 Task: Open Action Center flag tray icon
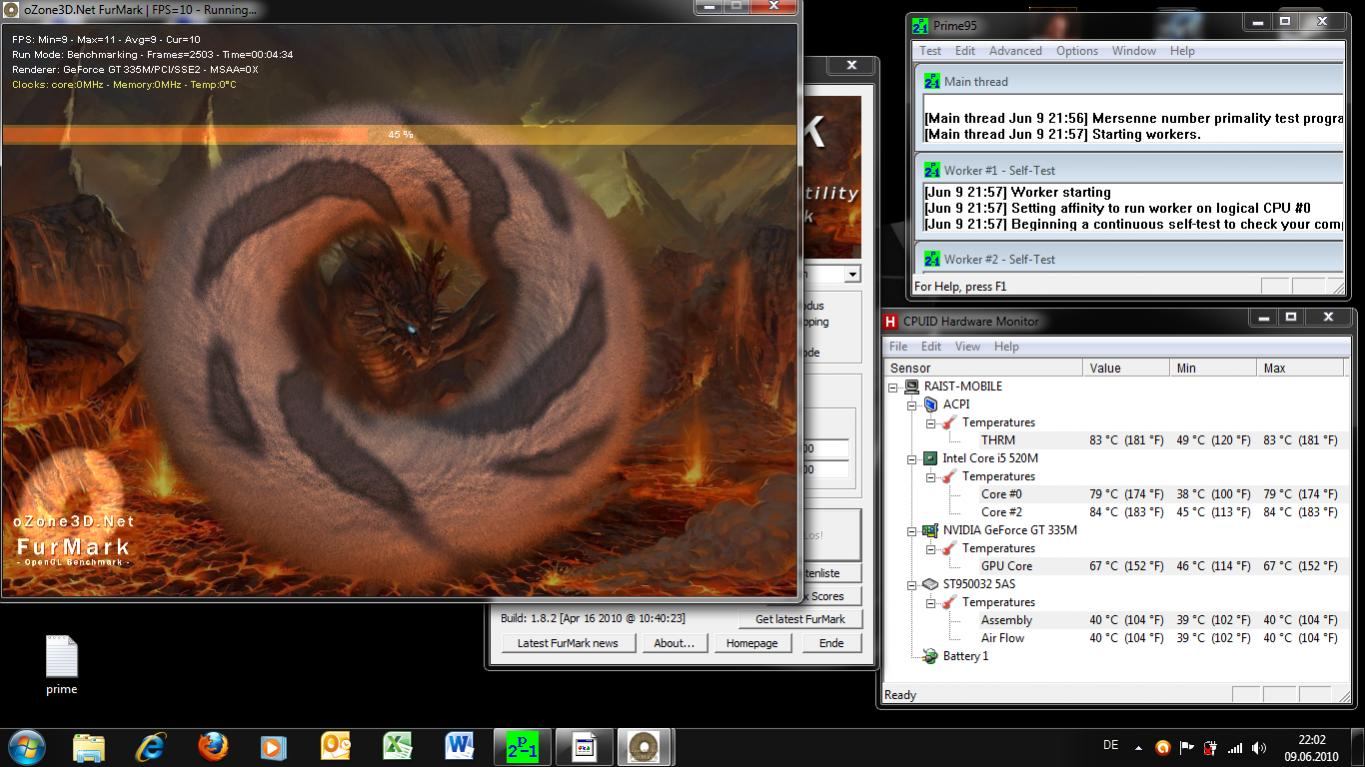tap(1186, 747)
